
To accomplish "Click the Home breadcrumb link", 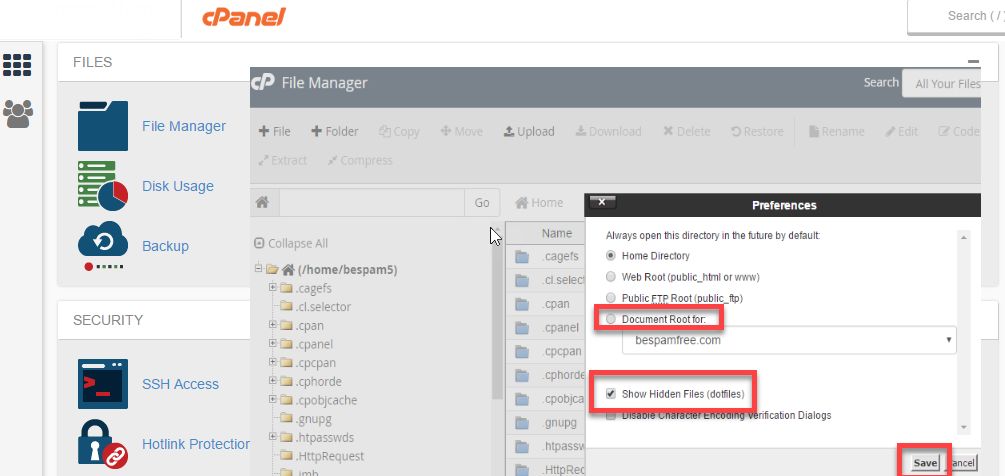I will (539, 202).
